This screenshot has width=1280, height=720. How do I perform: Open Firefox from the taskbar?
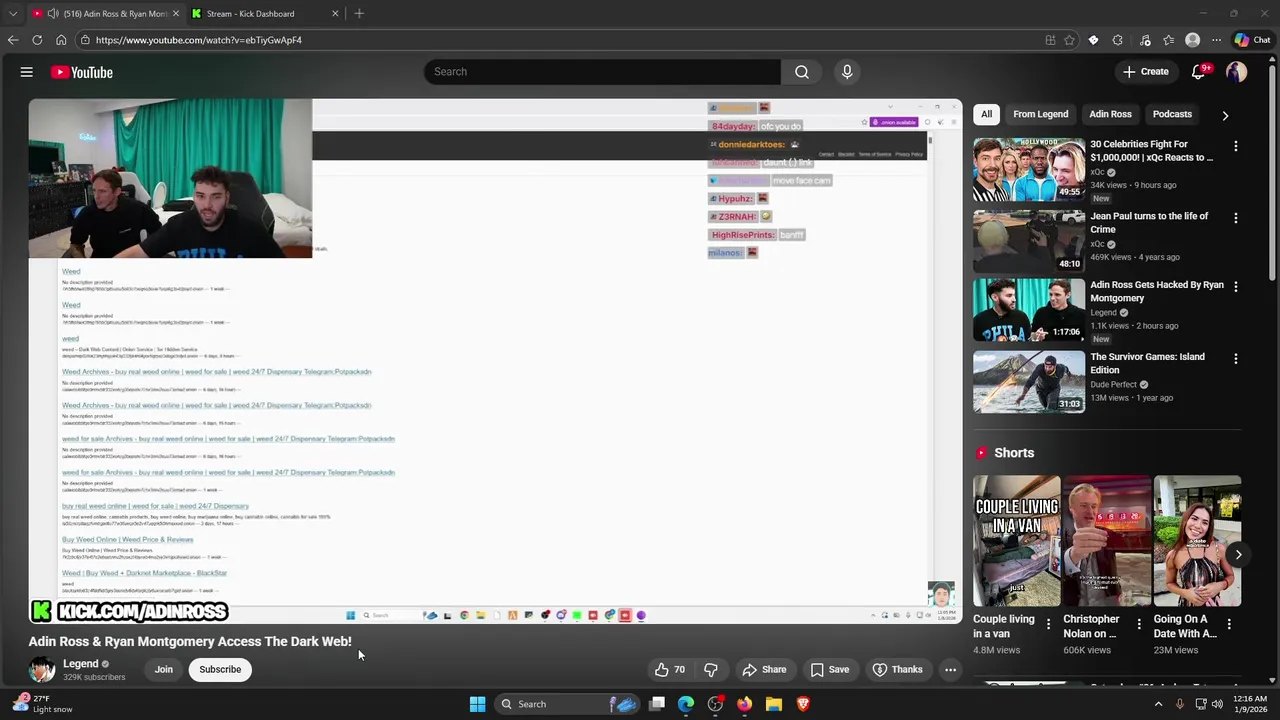pos(744,704)
